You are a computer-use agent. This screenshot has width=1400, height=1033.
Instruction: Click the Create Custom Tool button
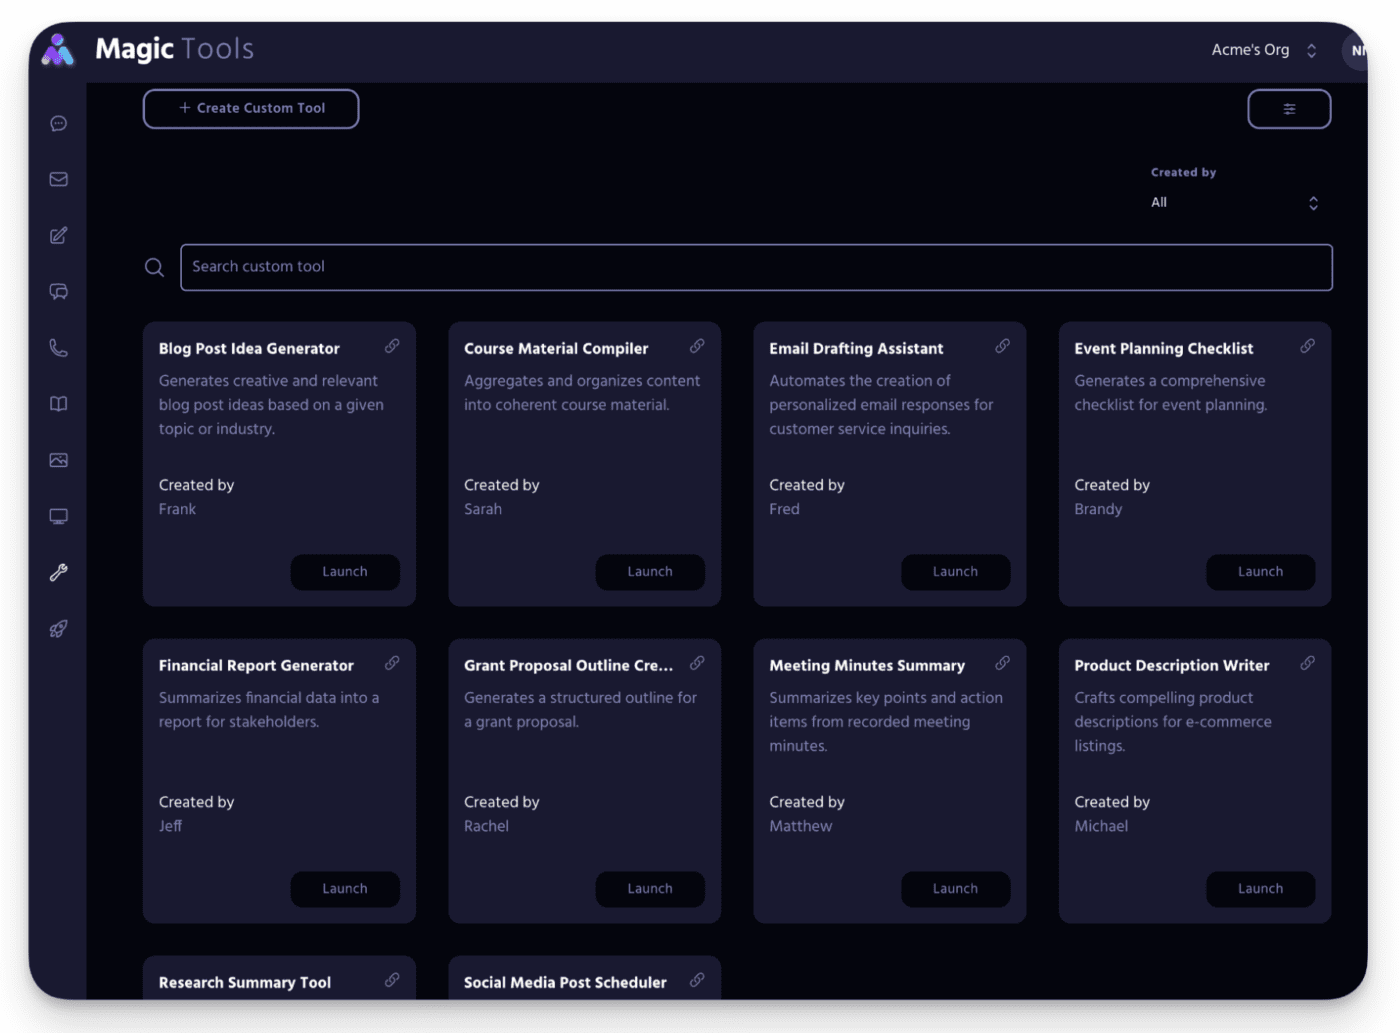point(251,109)
